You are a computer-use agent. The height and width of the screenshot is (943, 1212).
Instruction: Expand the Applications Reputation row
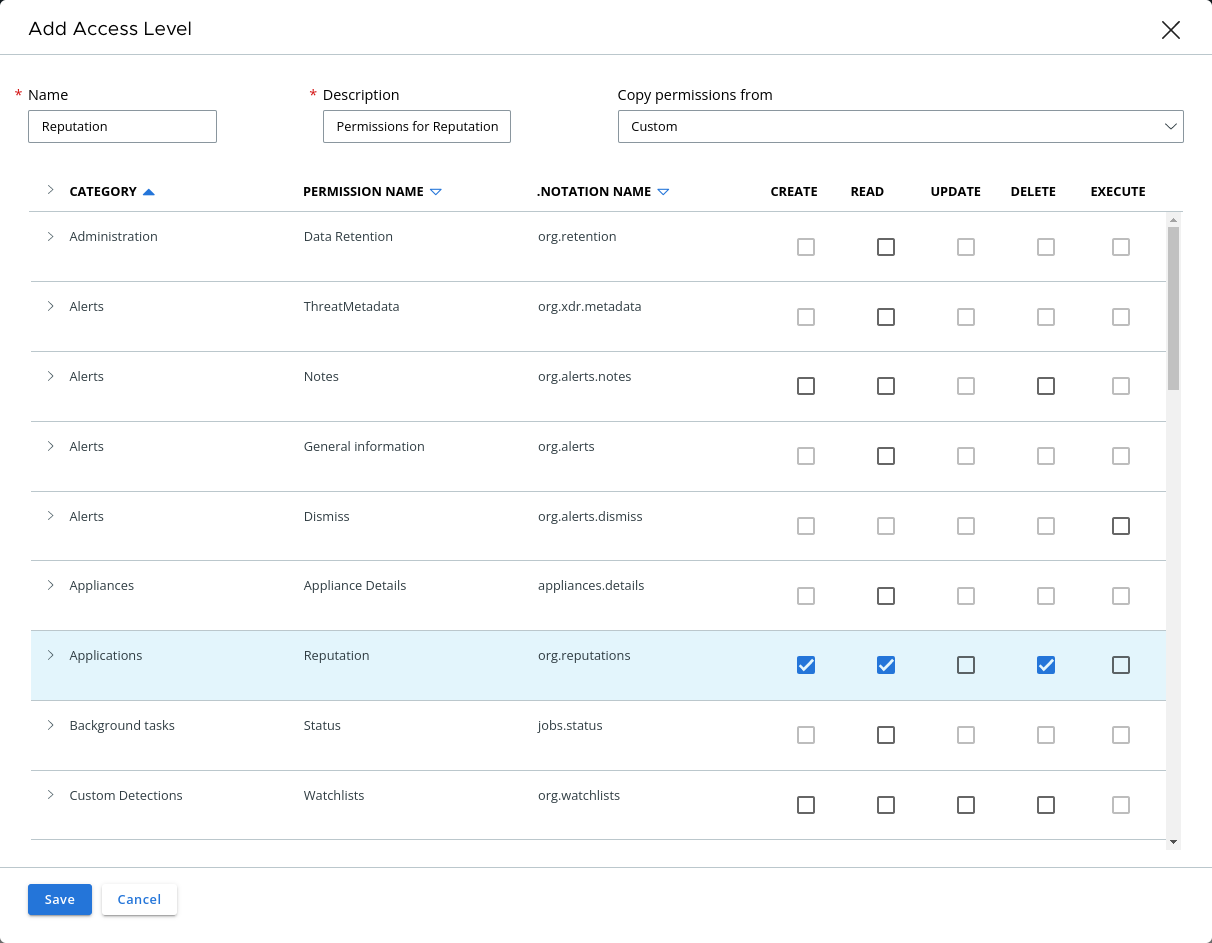(x=50, y=656)
